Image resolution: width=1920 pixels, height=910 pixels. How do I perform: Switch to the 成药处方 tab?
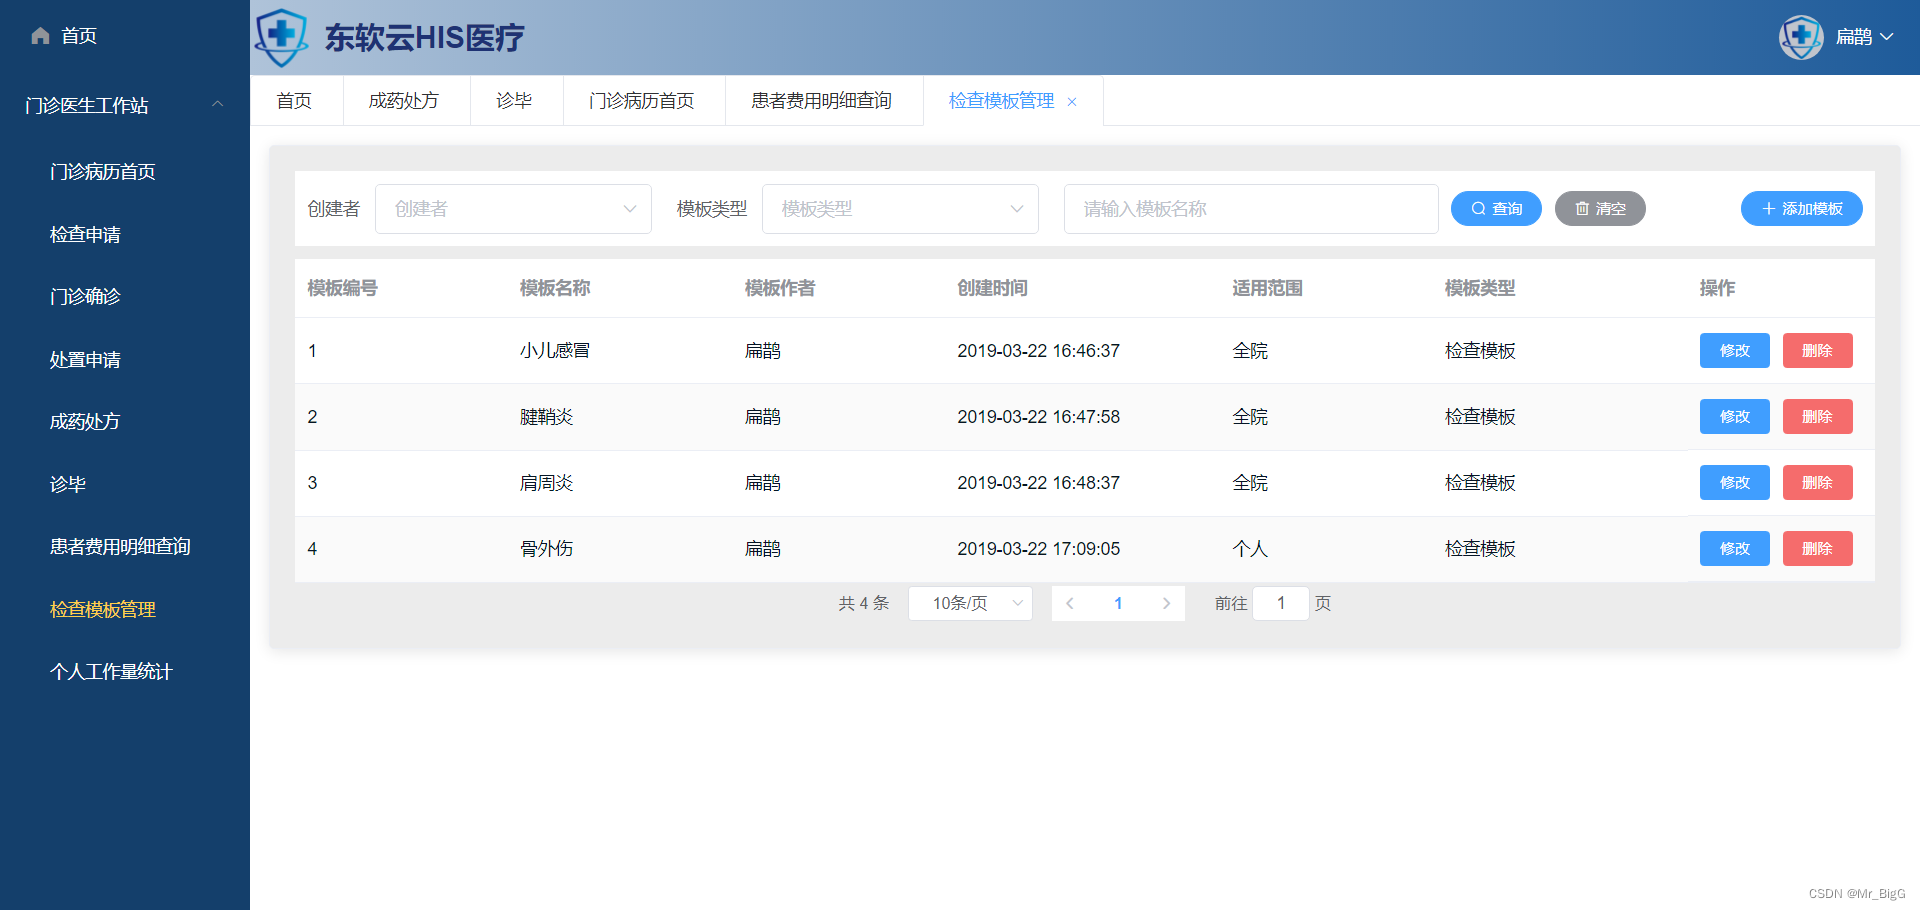click(404, 101)
